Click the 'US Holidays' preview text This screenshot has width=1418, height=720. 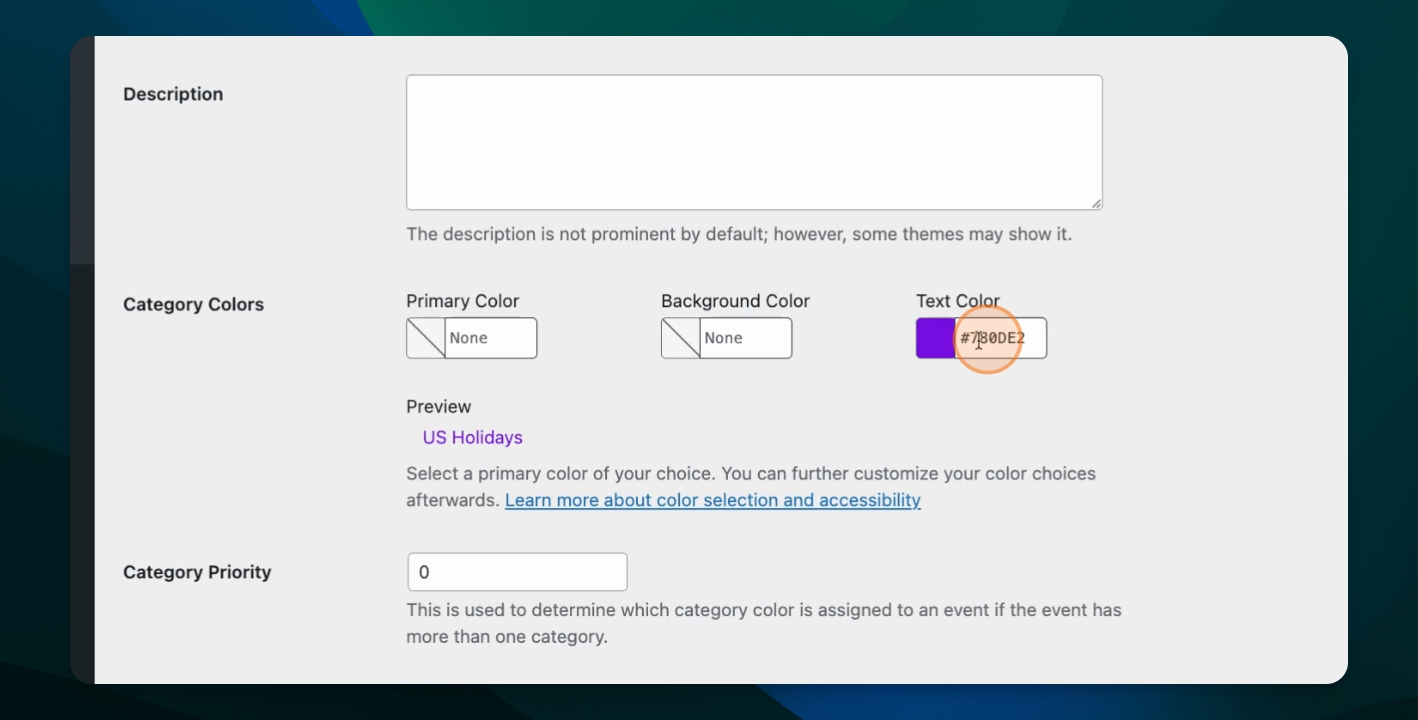coord(472,437)
